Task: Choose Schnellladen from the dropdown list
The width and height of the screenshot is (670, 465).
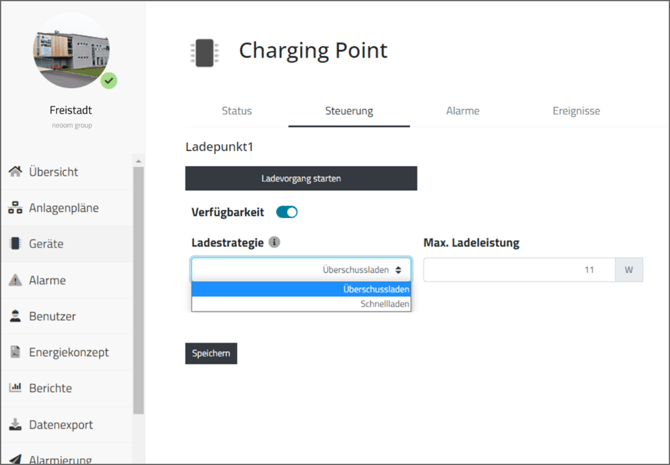Action: (301, 304)
